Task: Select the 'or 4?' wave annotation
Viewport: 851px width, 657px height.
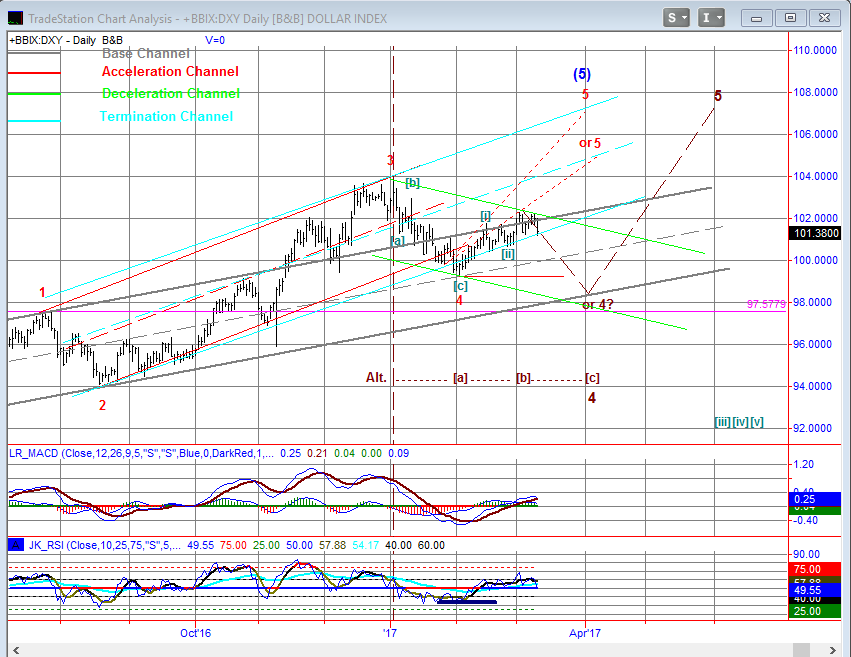Action: tap(598, 305)
